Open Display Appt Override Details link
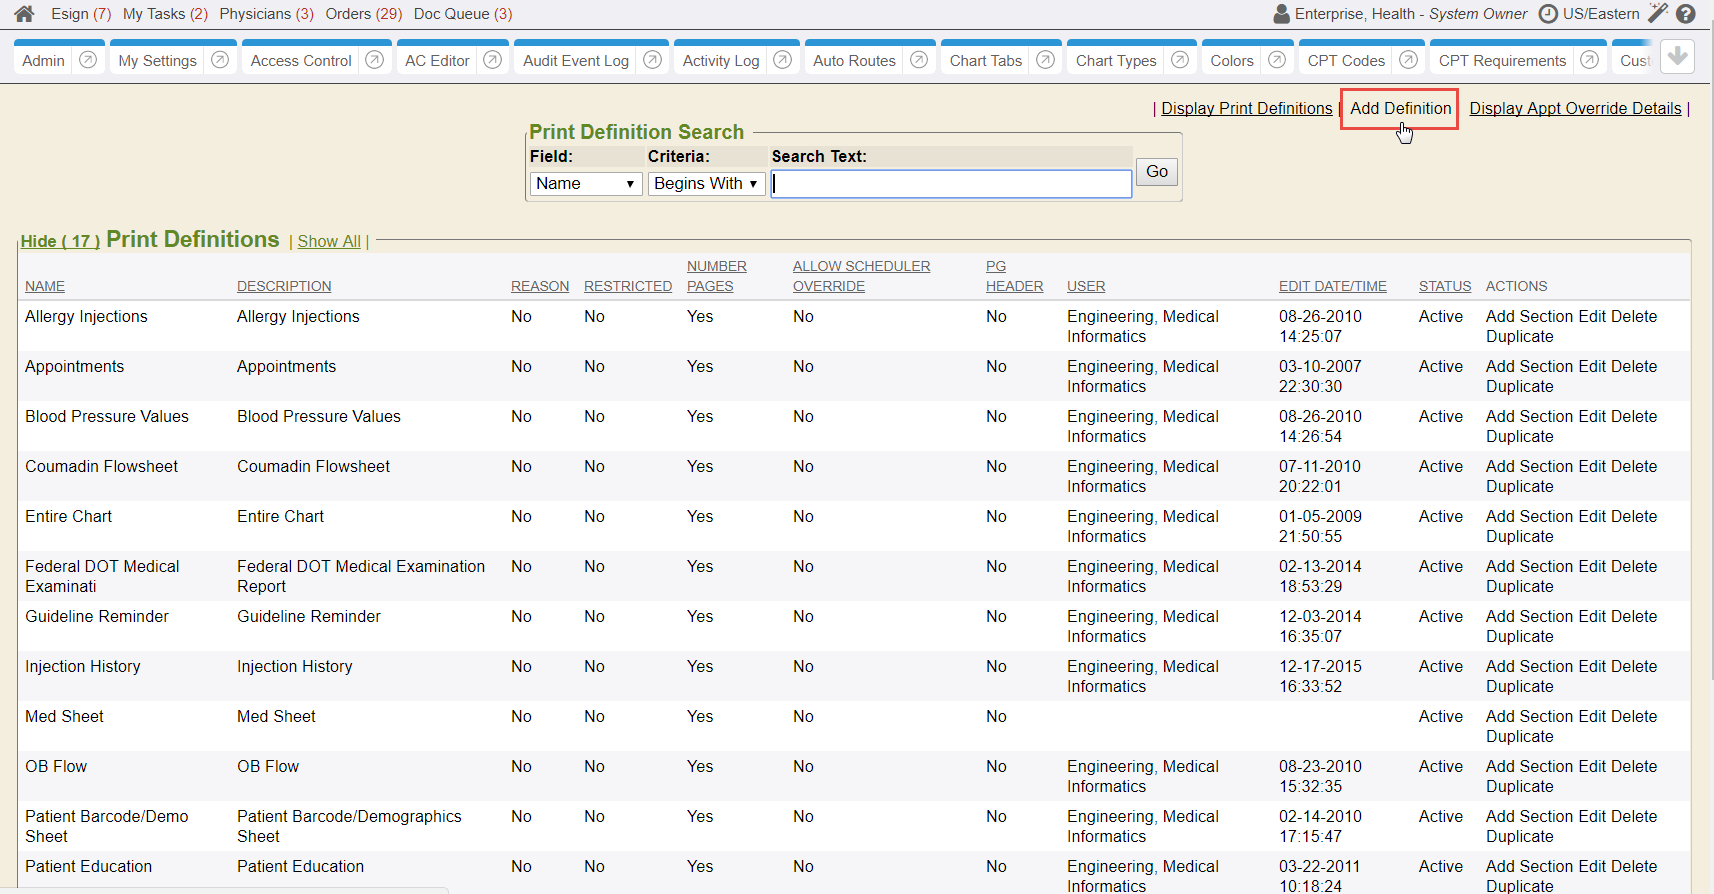This screenshot has width=1714, height=894. 1575,109
